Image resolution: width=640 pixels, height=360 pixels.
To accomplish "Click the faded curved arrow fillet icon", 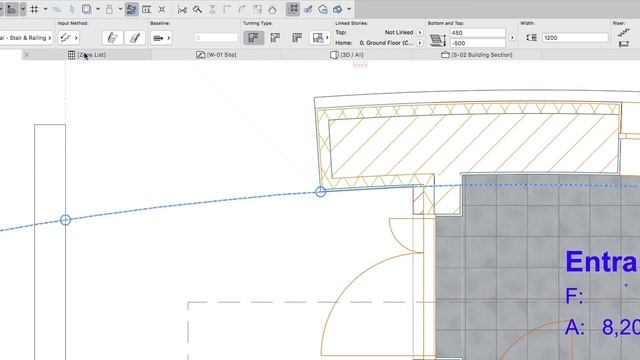I will [x=242, y=9].
